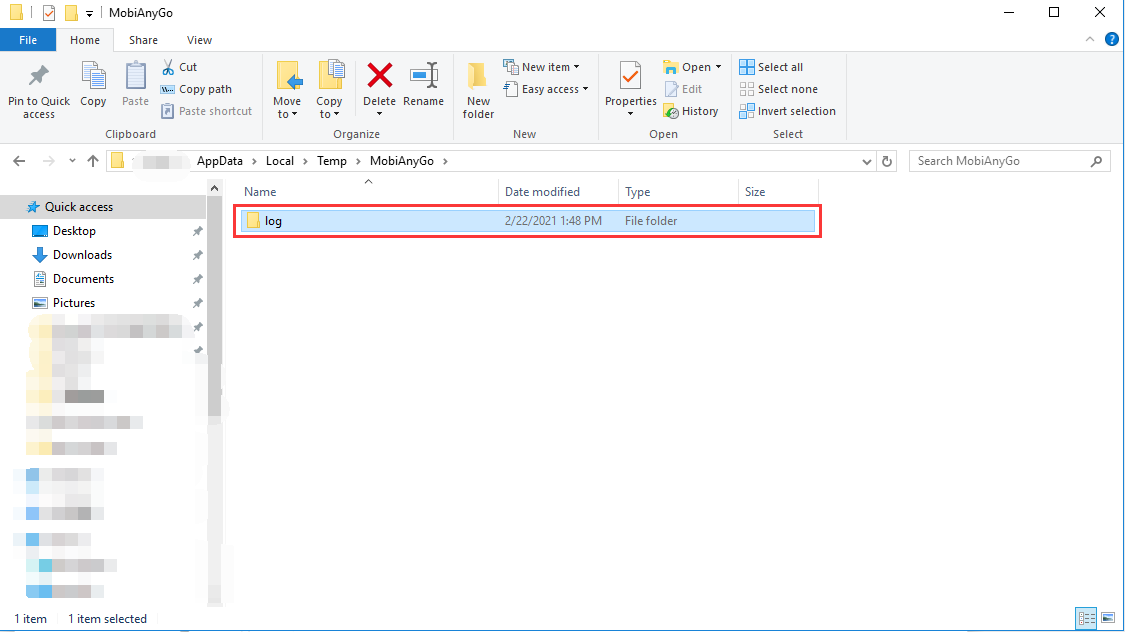Screen dimensions: 1125x632
Task: Click the Downloads pin icon
Action: click(x=197, y=255)
